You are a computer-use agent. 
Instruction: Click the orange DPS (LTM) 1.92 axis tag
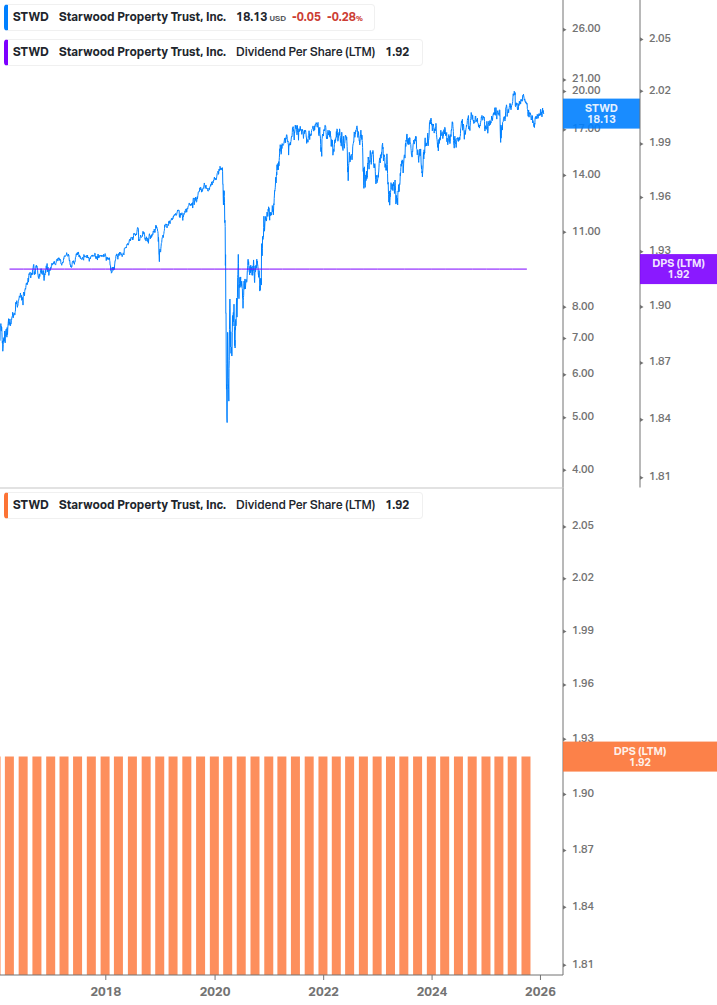[x=640, y=756]
